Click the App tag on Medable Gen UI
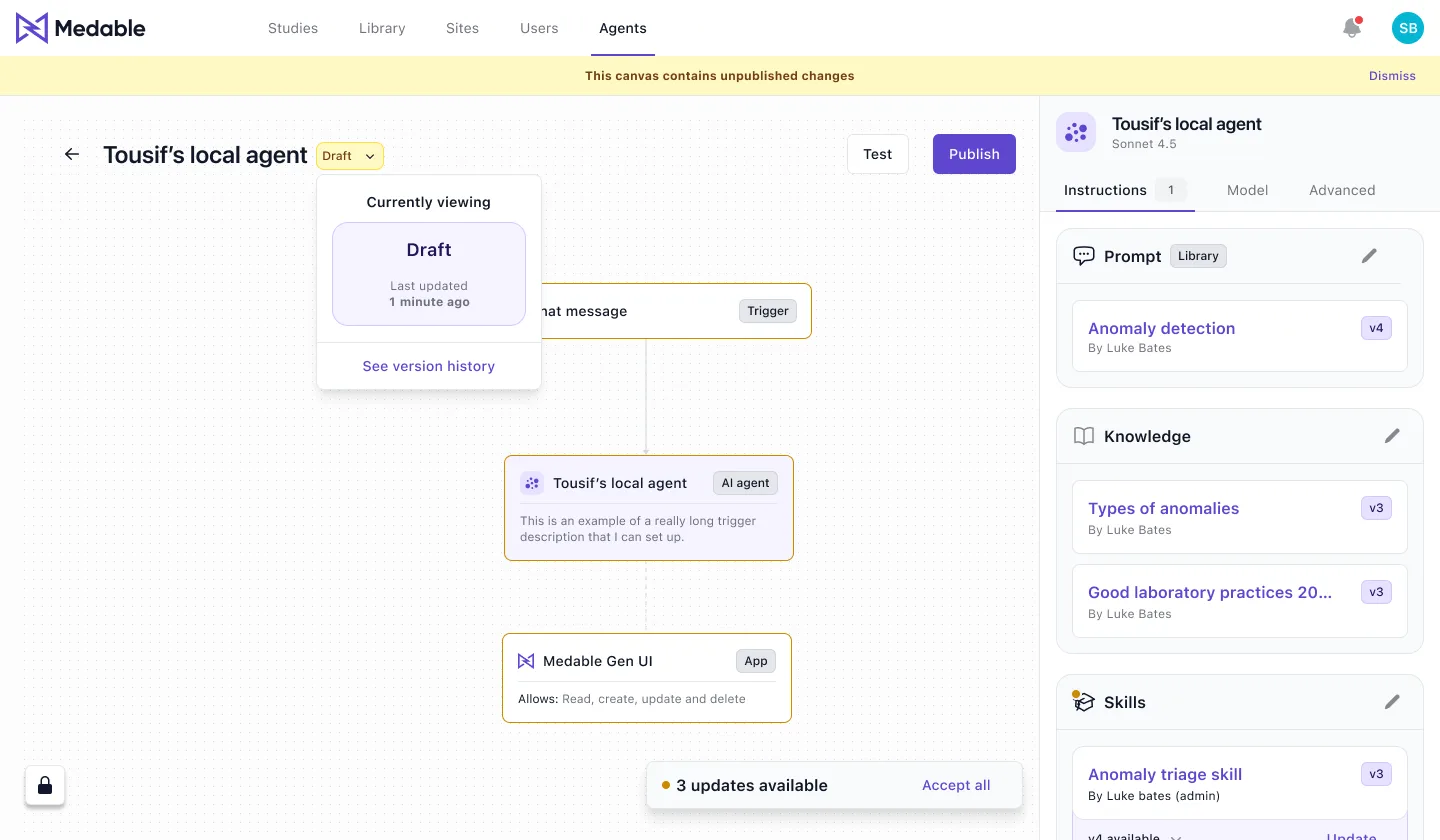This screenshot has width=1440, height=840. coord(756,661)
